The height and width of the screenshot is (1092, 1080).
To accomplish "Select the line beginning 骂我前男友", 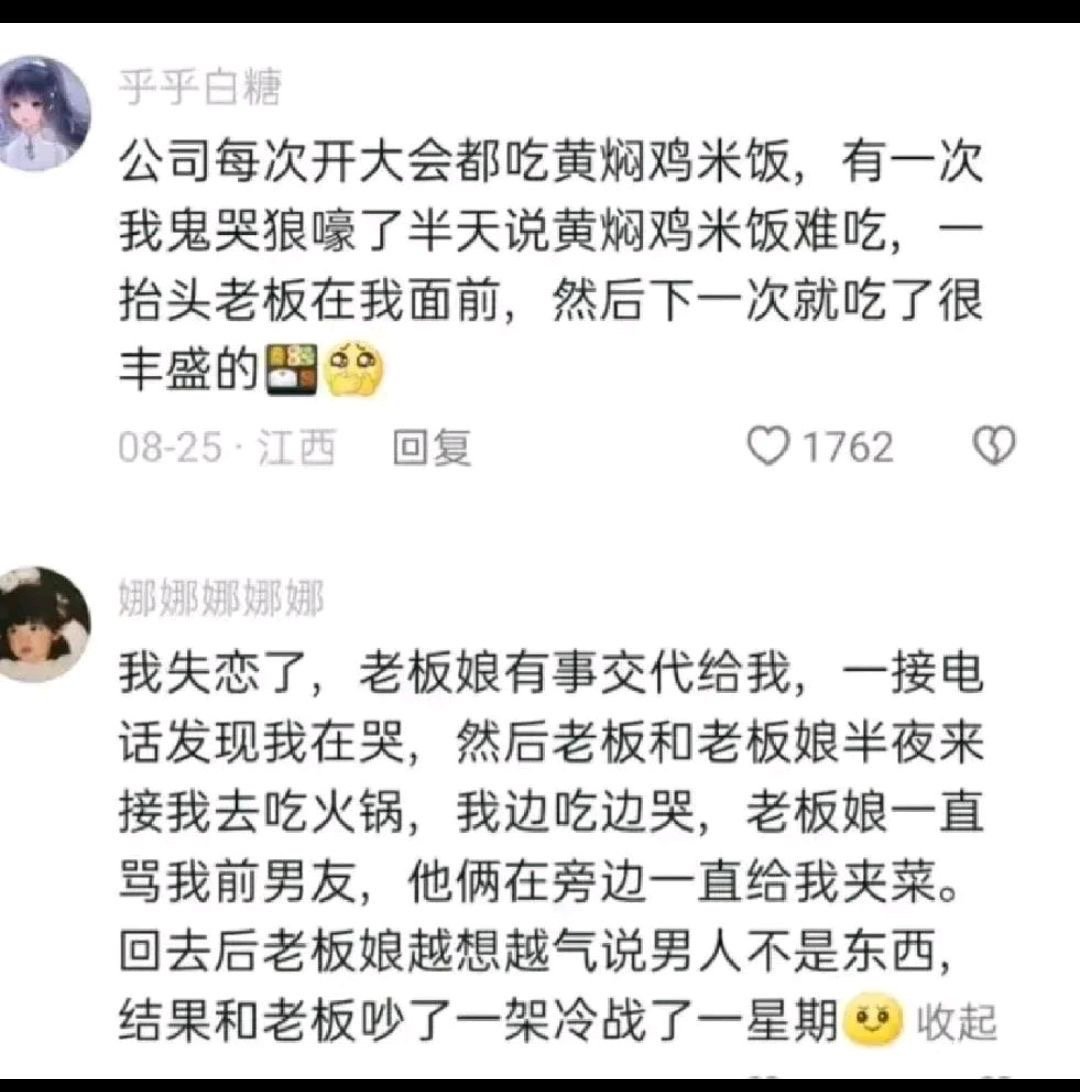I will coord(538,882).
